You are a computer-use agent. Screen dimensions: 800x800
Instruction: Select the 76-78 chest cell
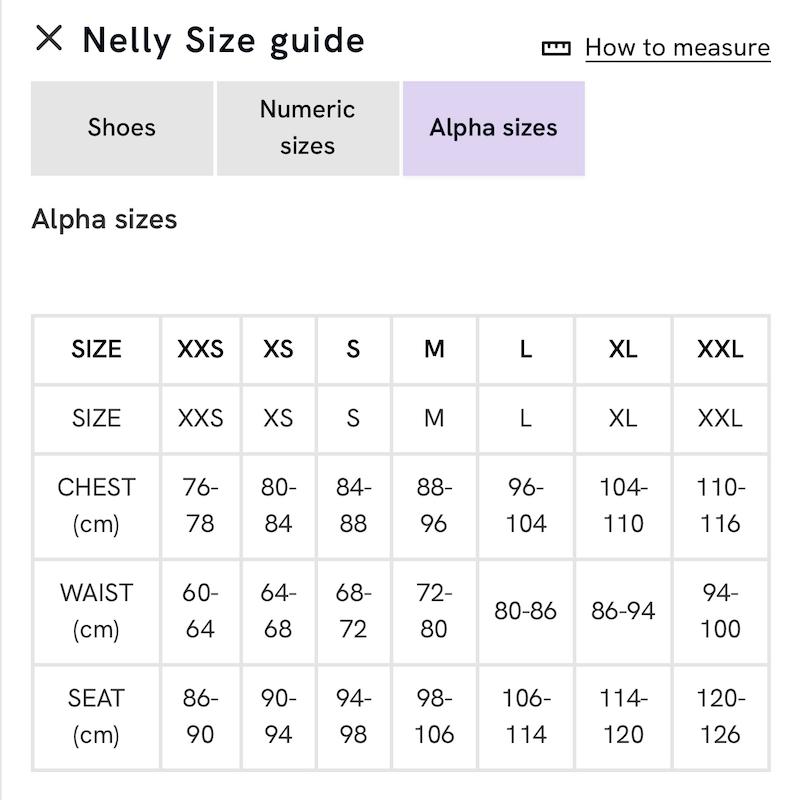pos(201,506)
